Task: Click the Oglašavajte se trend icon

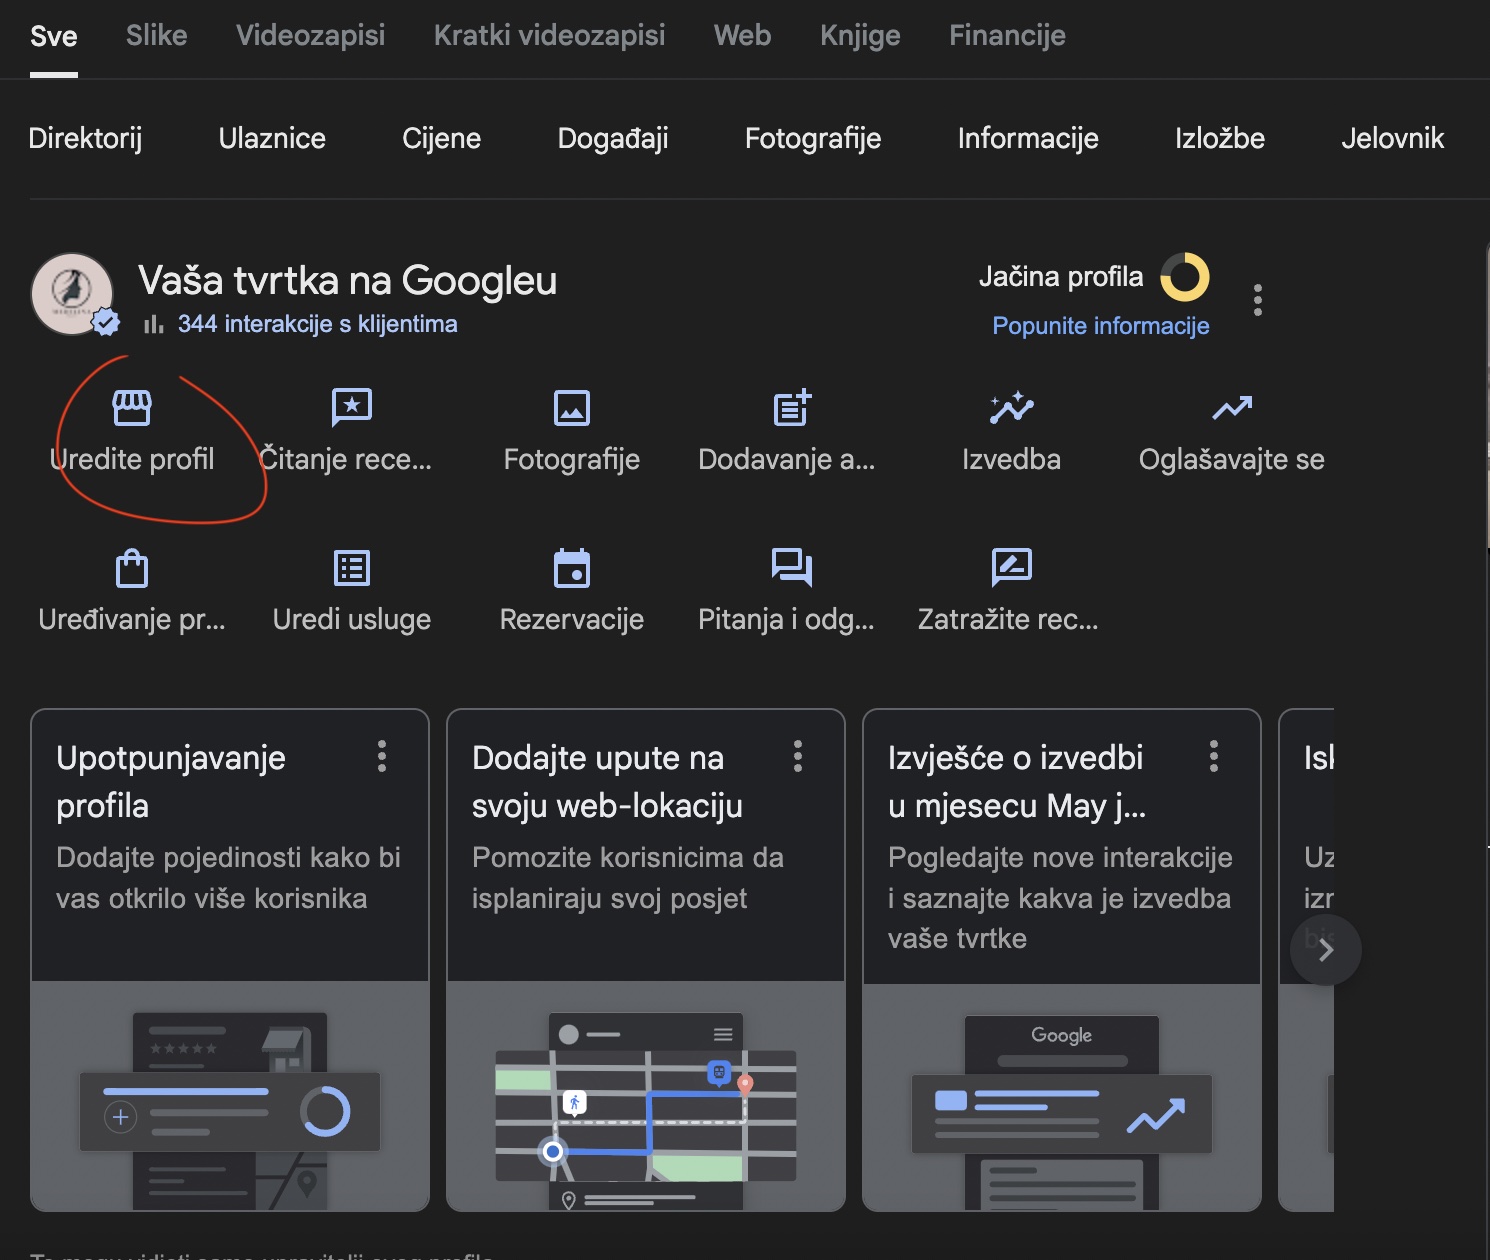Action: tap(1231, 408)
